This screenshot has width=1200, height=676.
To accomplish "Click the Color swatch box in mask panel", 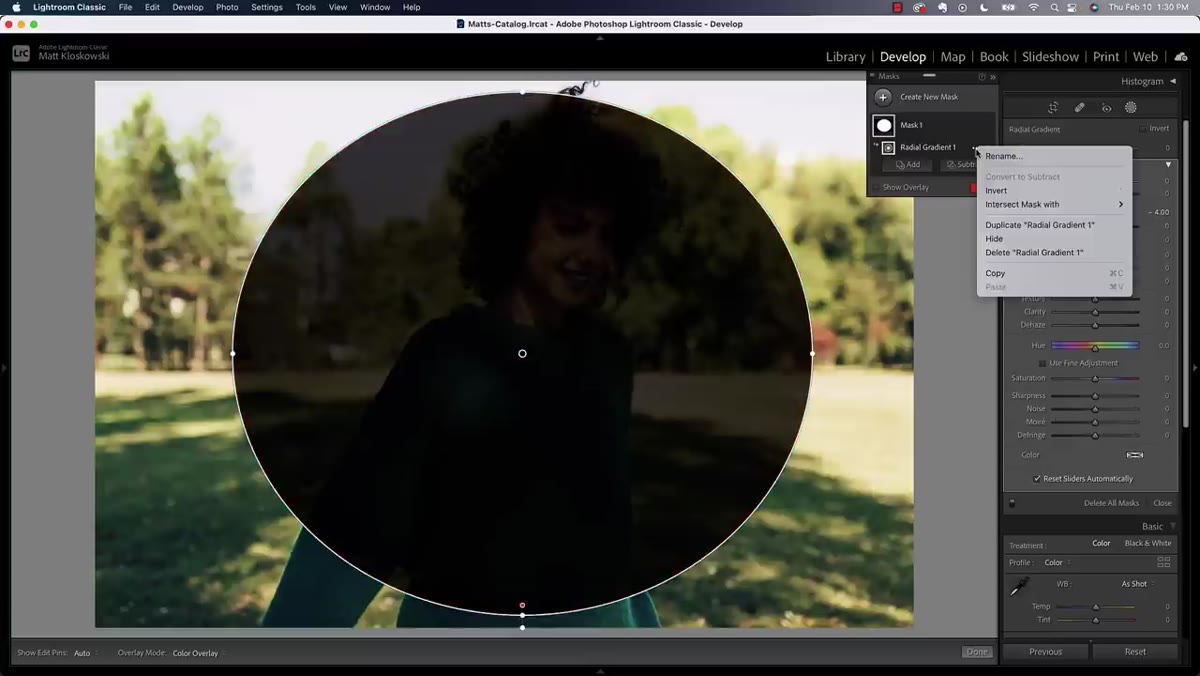I will 1135,455.
